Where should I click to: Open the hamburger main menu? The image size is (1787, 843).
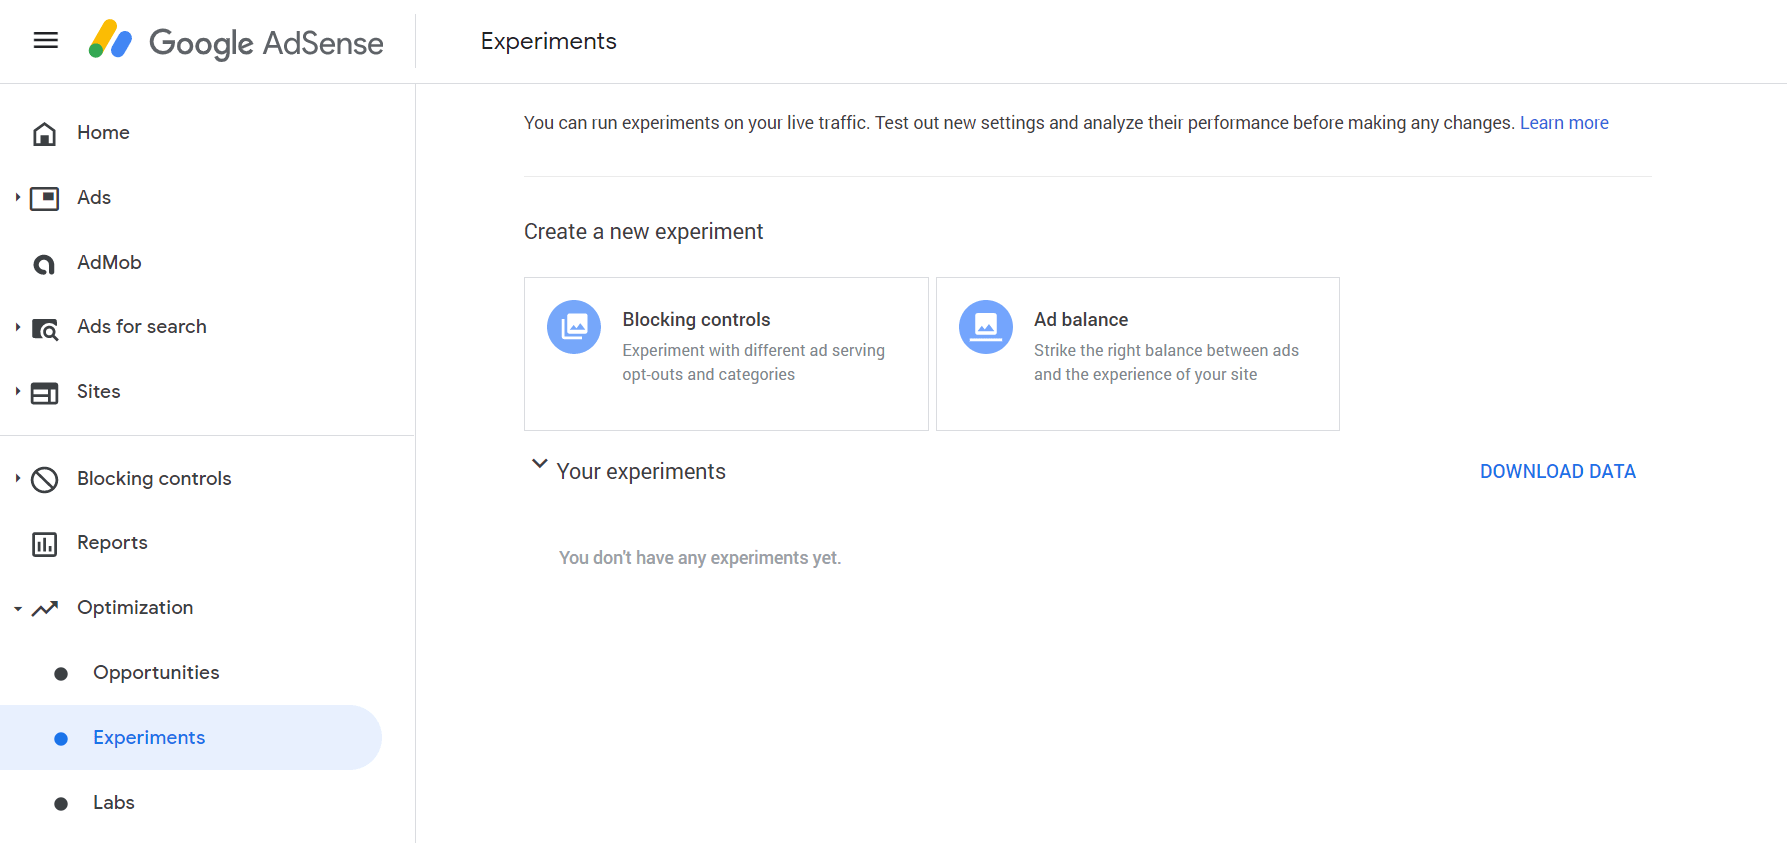point(46,41)
